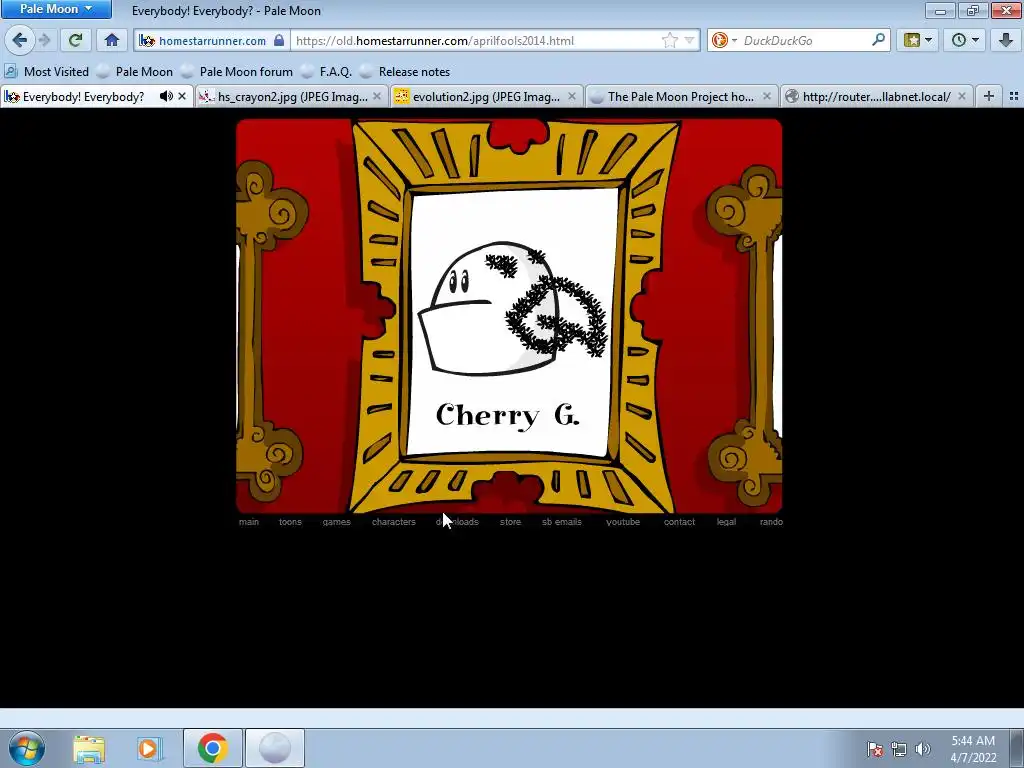Click the 'main' navigation link
This screenshot has height=768, width=1024.
(249, 522)
